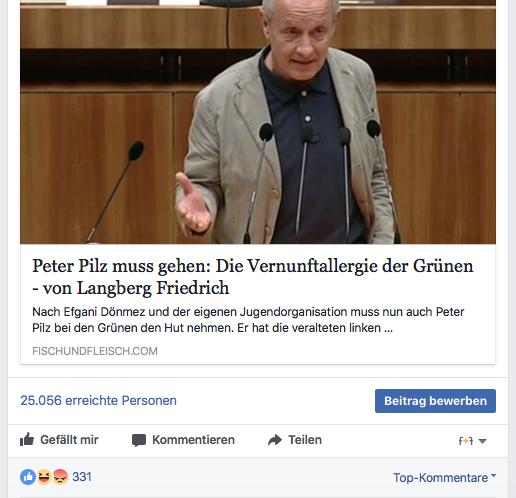Open 25.056 erreichte Personen statistics

(x=98, y=400)
